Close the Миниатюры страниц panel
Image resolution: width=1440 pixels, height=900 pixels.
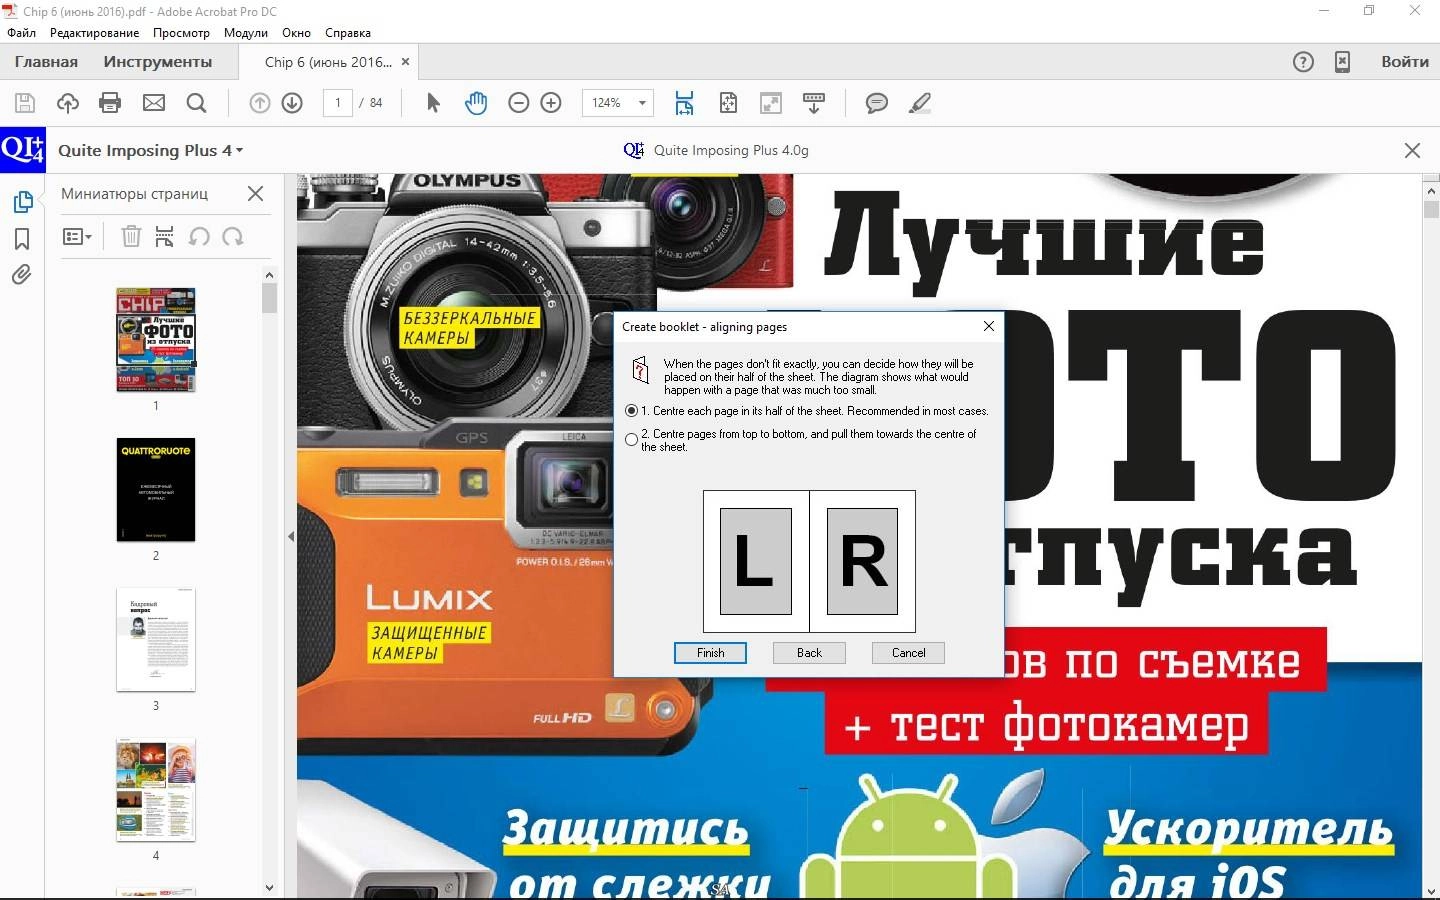(x=255, y=194)
